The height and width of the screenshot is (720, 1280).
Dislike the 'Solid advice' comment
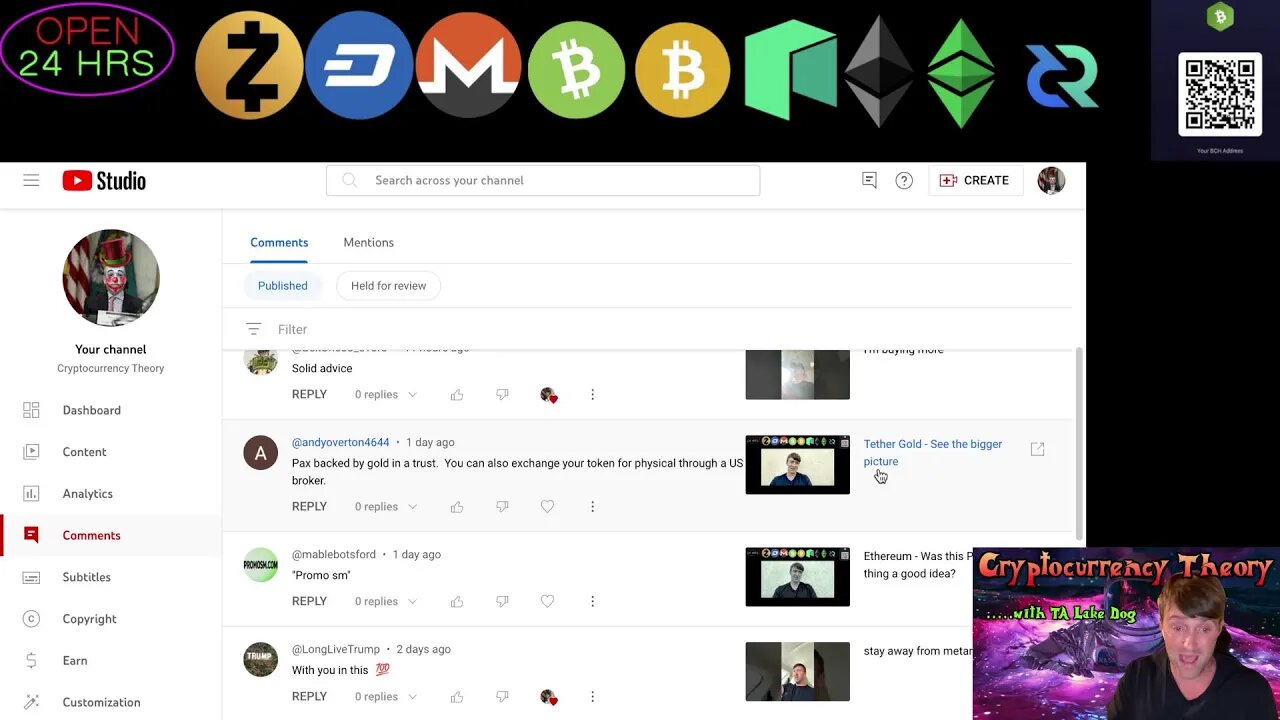(x=502, y=395)
